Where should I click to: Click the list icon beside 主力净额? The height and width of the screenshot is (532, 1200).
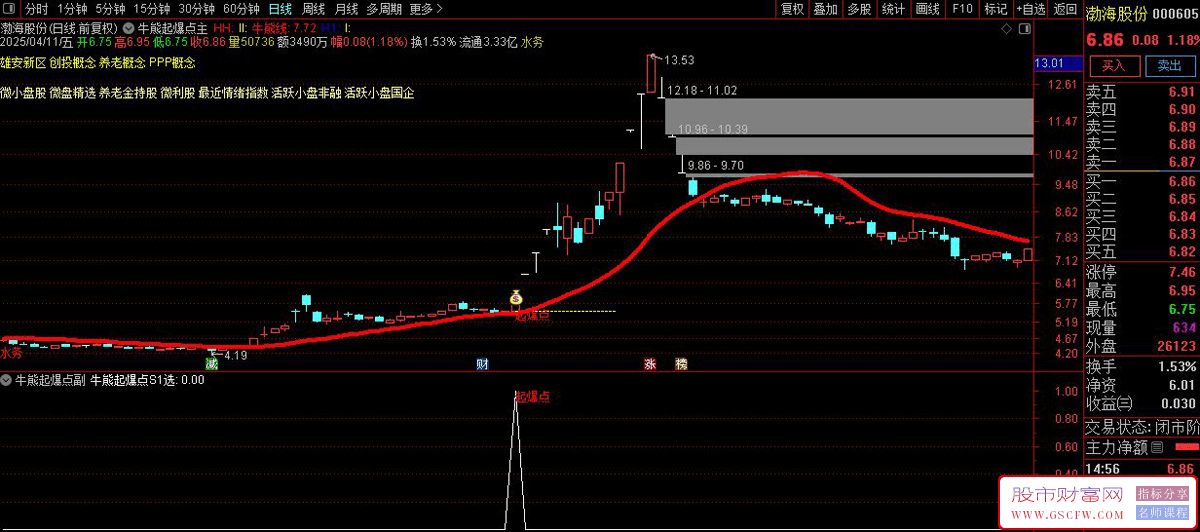click(x=1157, y=446)
